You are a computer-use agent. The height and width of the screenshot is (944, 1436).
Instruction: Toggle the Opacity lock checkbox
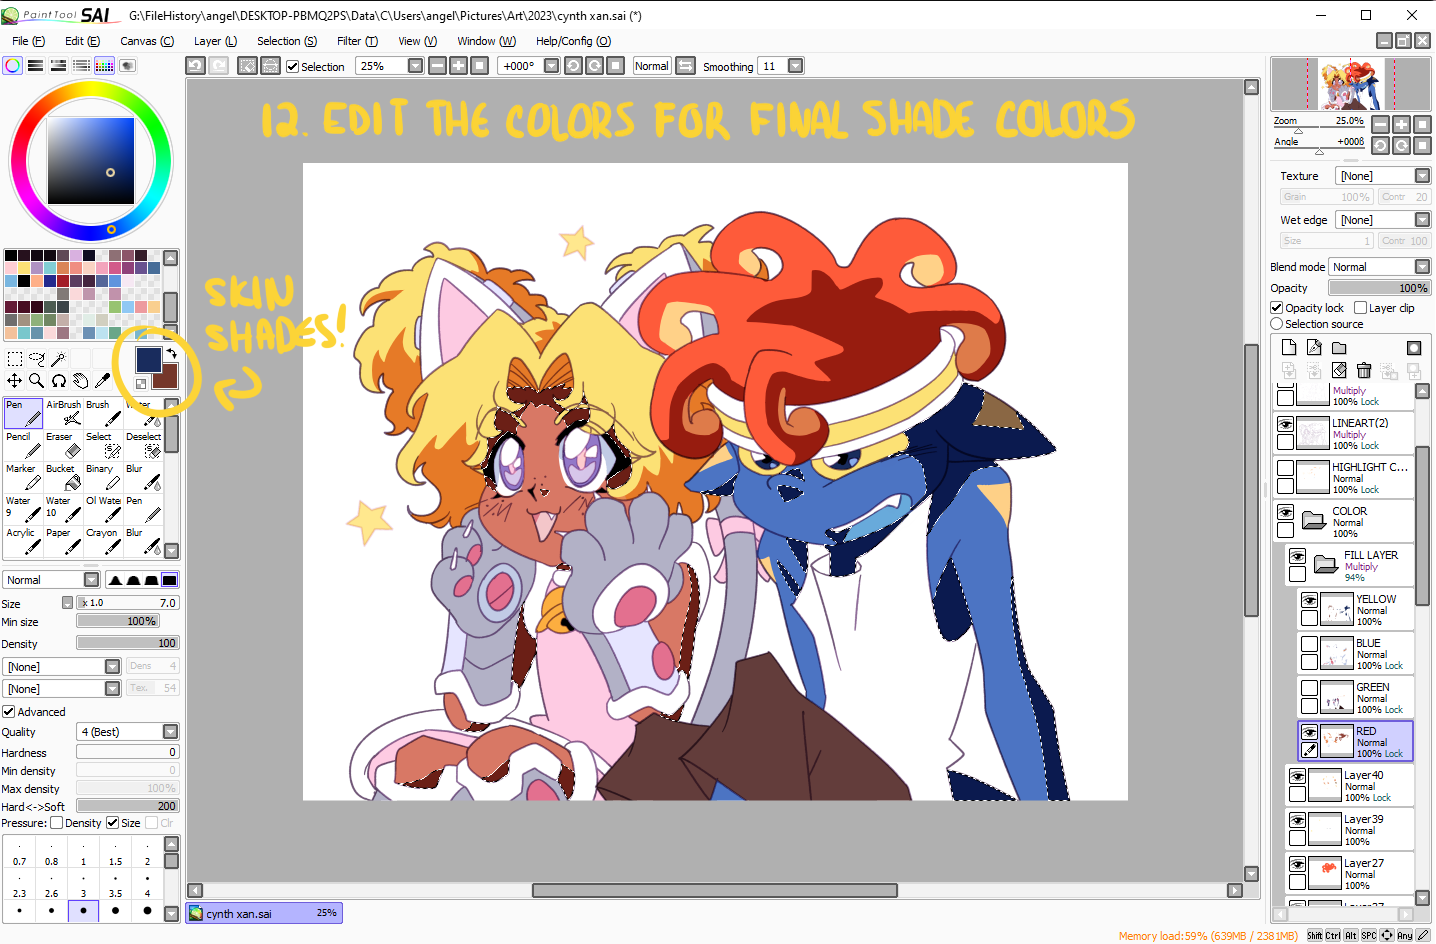pos(1277,308)
